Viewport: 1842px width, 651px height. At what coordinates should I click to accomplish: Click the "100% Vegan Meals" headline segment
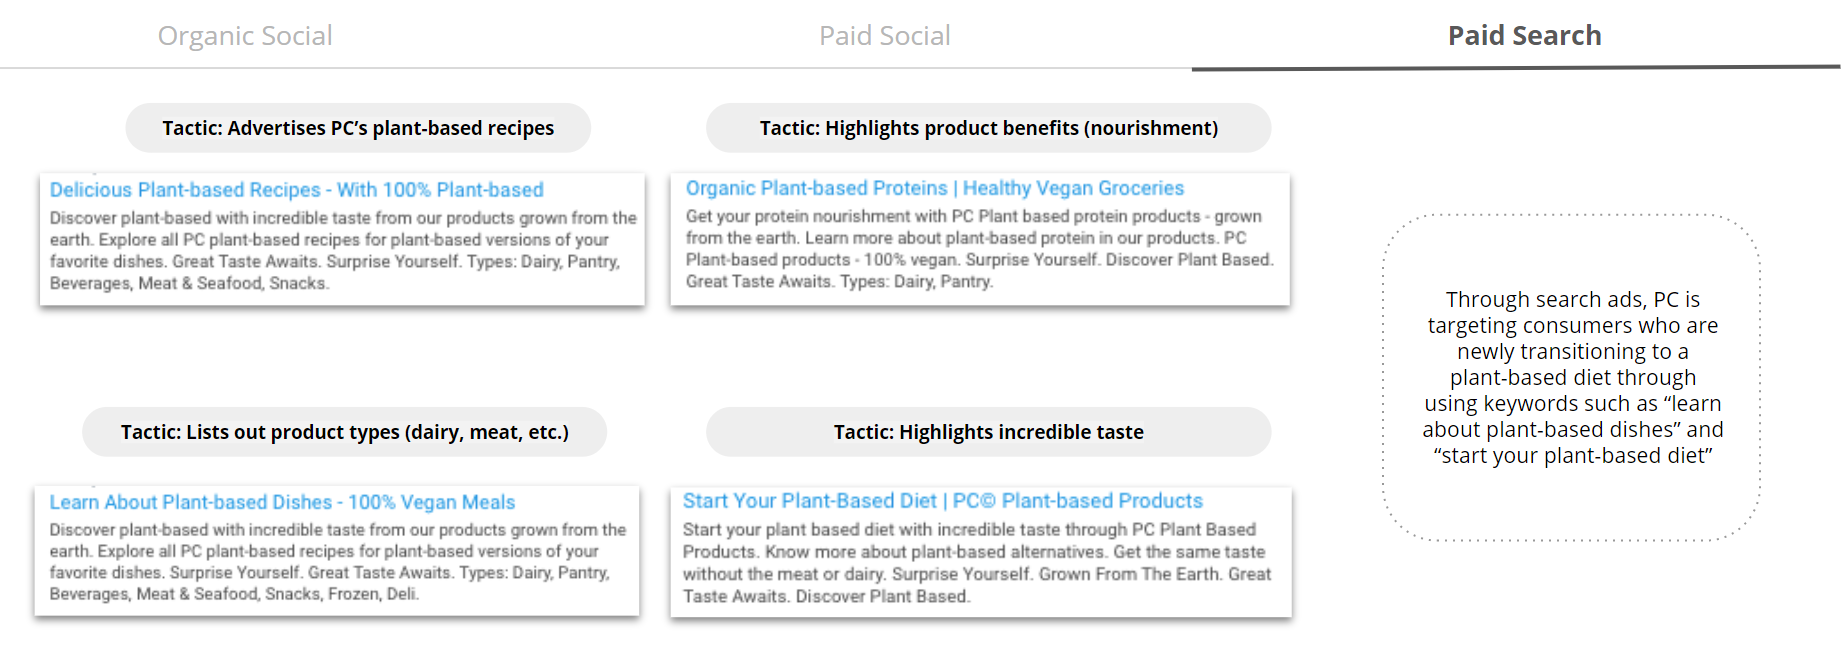point(431,502)
